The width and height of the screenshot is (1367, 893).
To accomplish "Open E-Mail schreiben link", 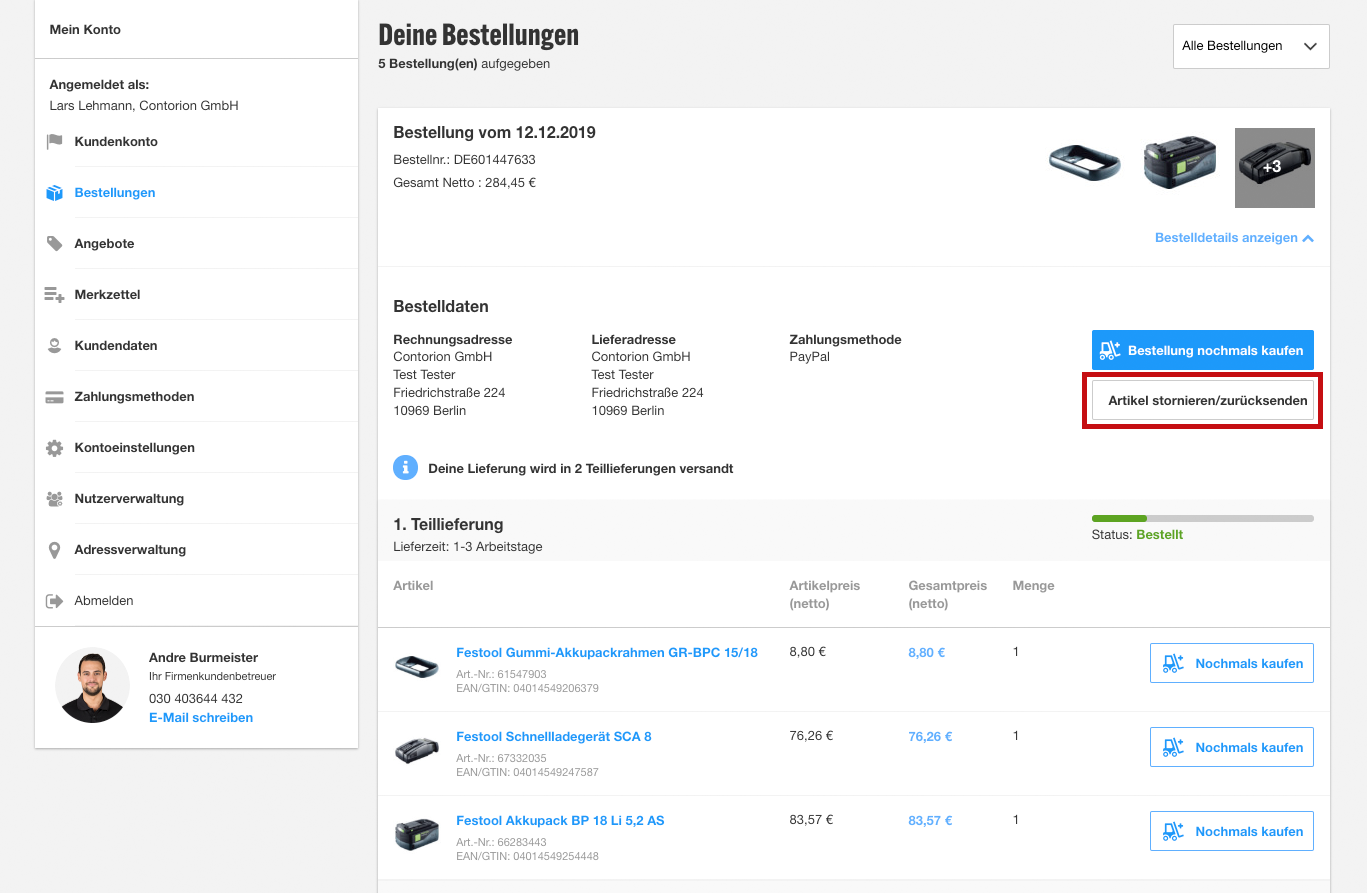I will [x=201, y=718].
